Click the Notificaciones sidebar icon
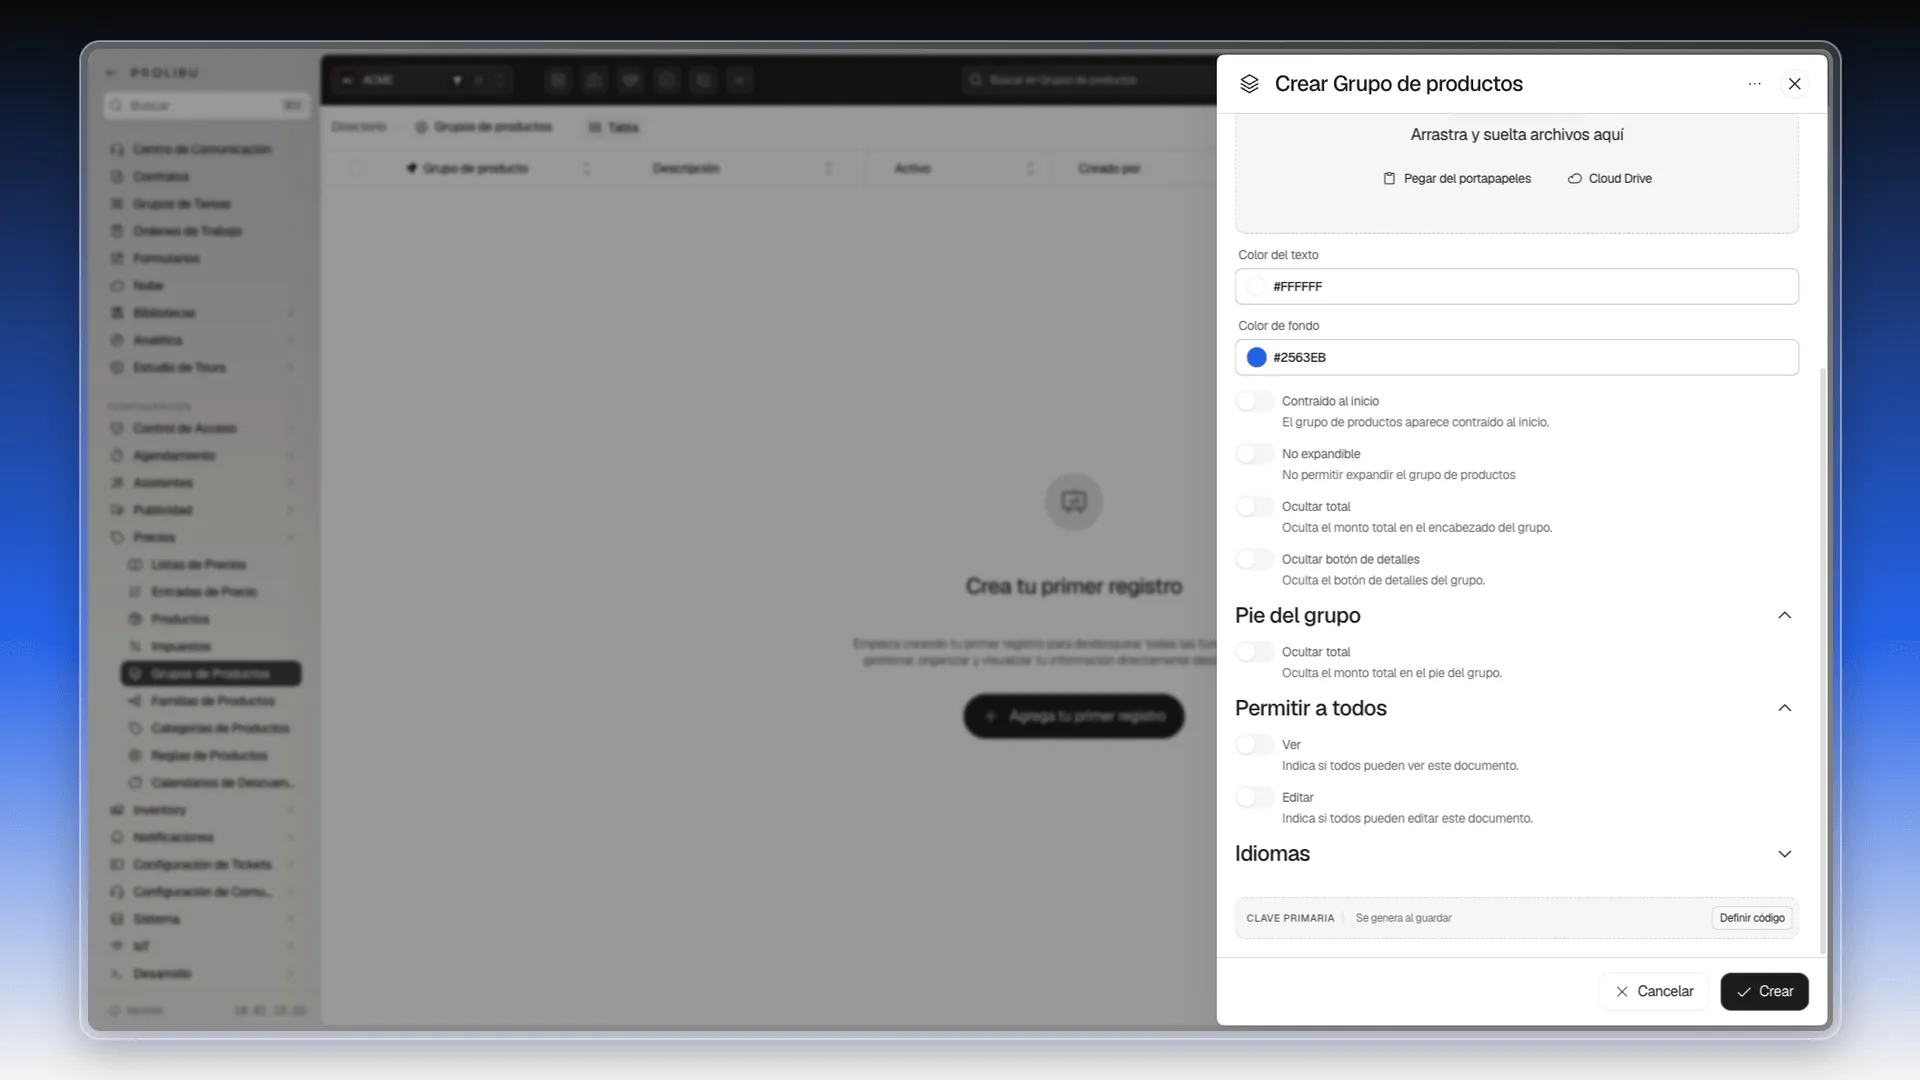Screen dimensions: 1920x1080 117,837
